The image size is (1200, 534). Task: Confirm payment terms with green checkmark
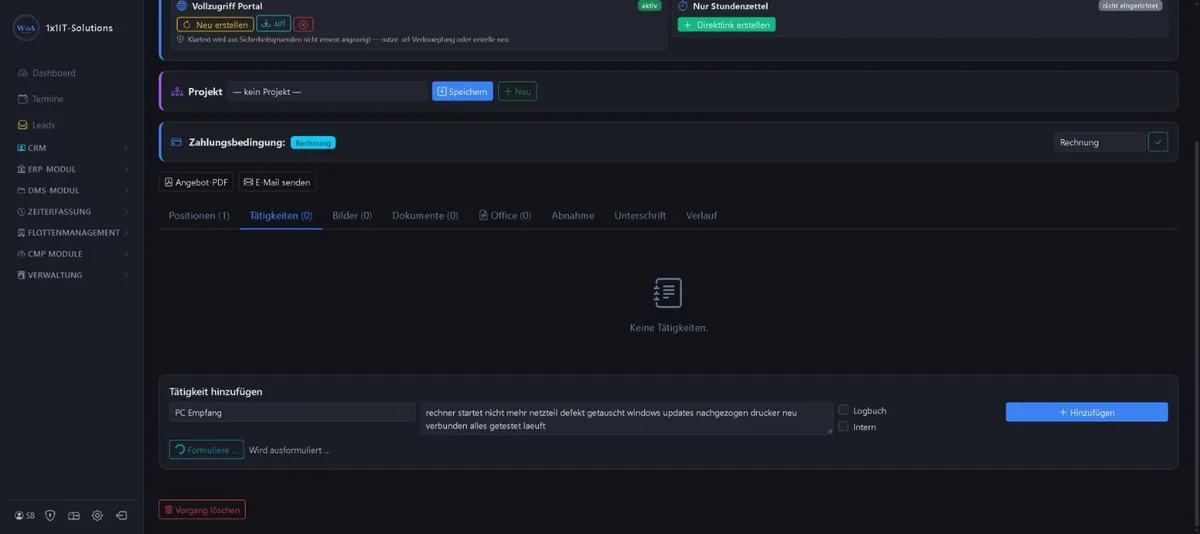coord(1158,142)
